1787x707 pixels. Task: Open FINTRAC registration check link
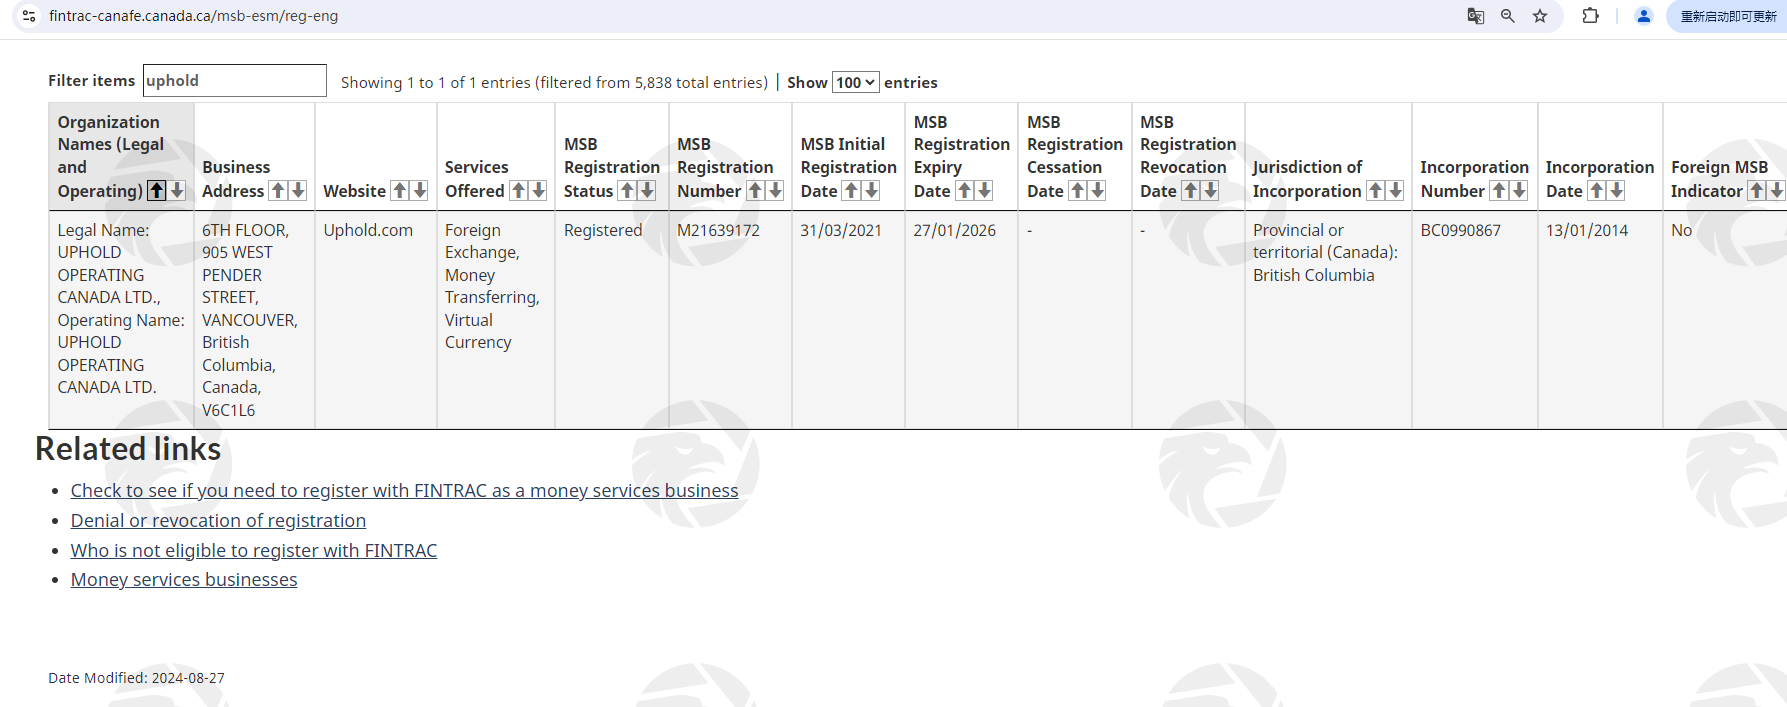[x=404, y=491]
